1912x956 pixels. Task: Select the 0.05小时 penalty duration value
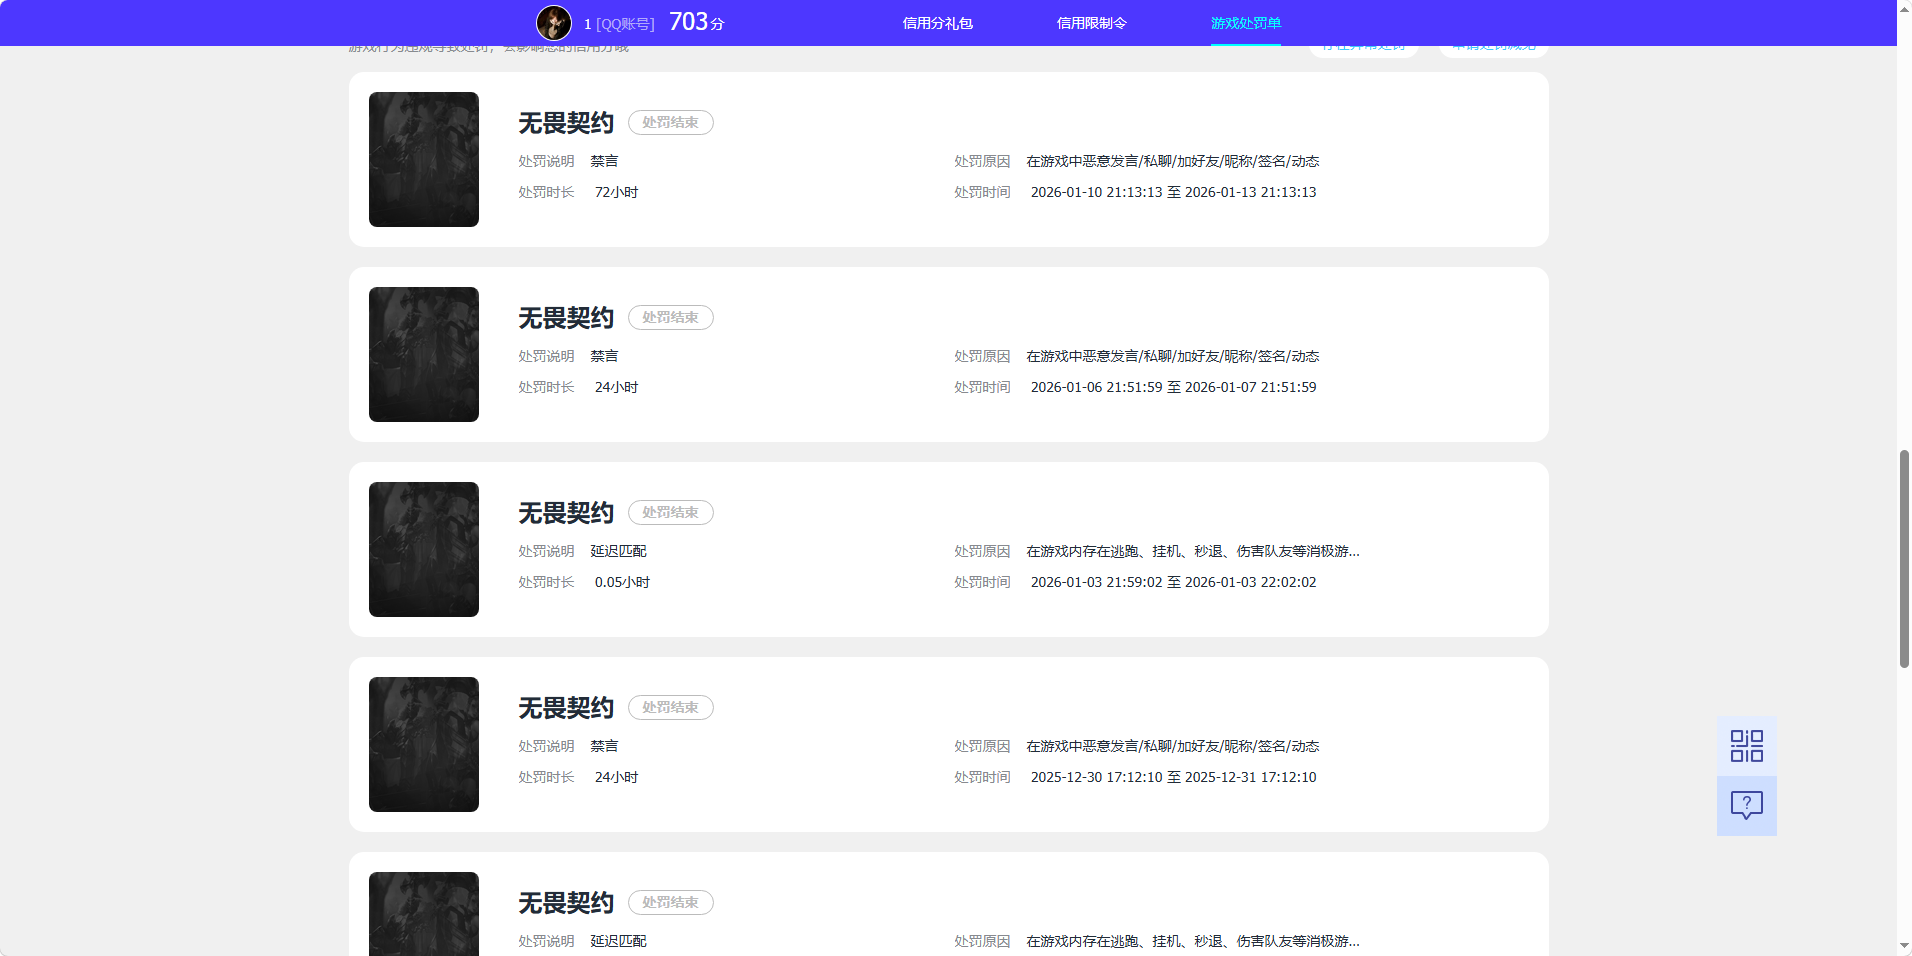[x=622, y=582]
